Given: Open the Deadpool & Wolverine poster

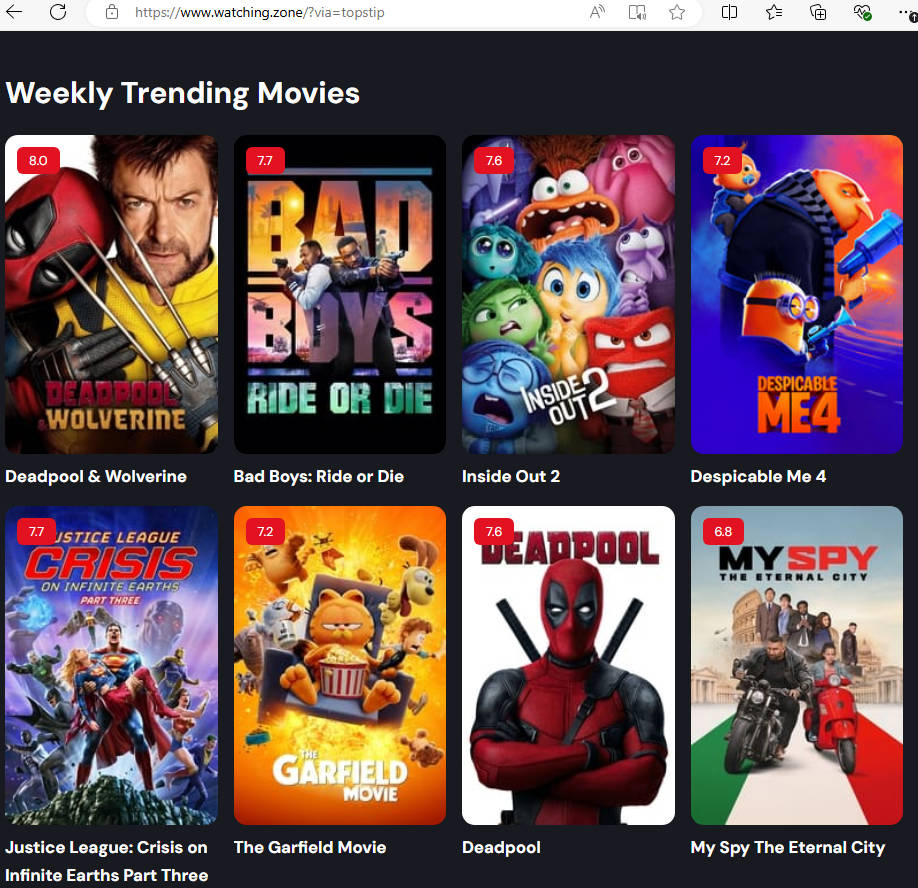Looking at the screenshot, I should [x=111, y=294].
